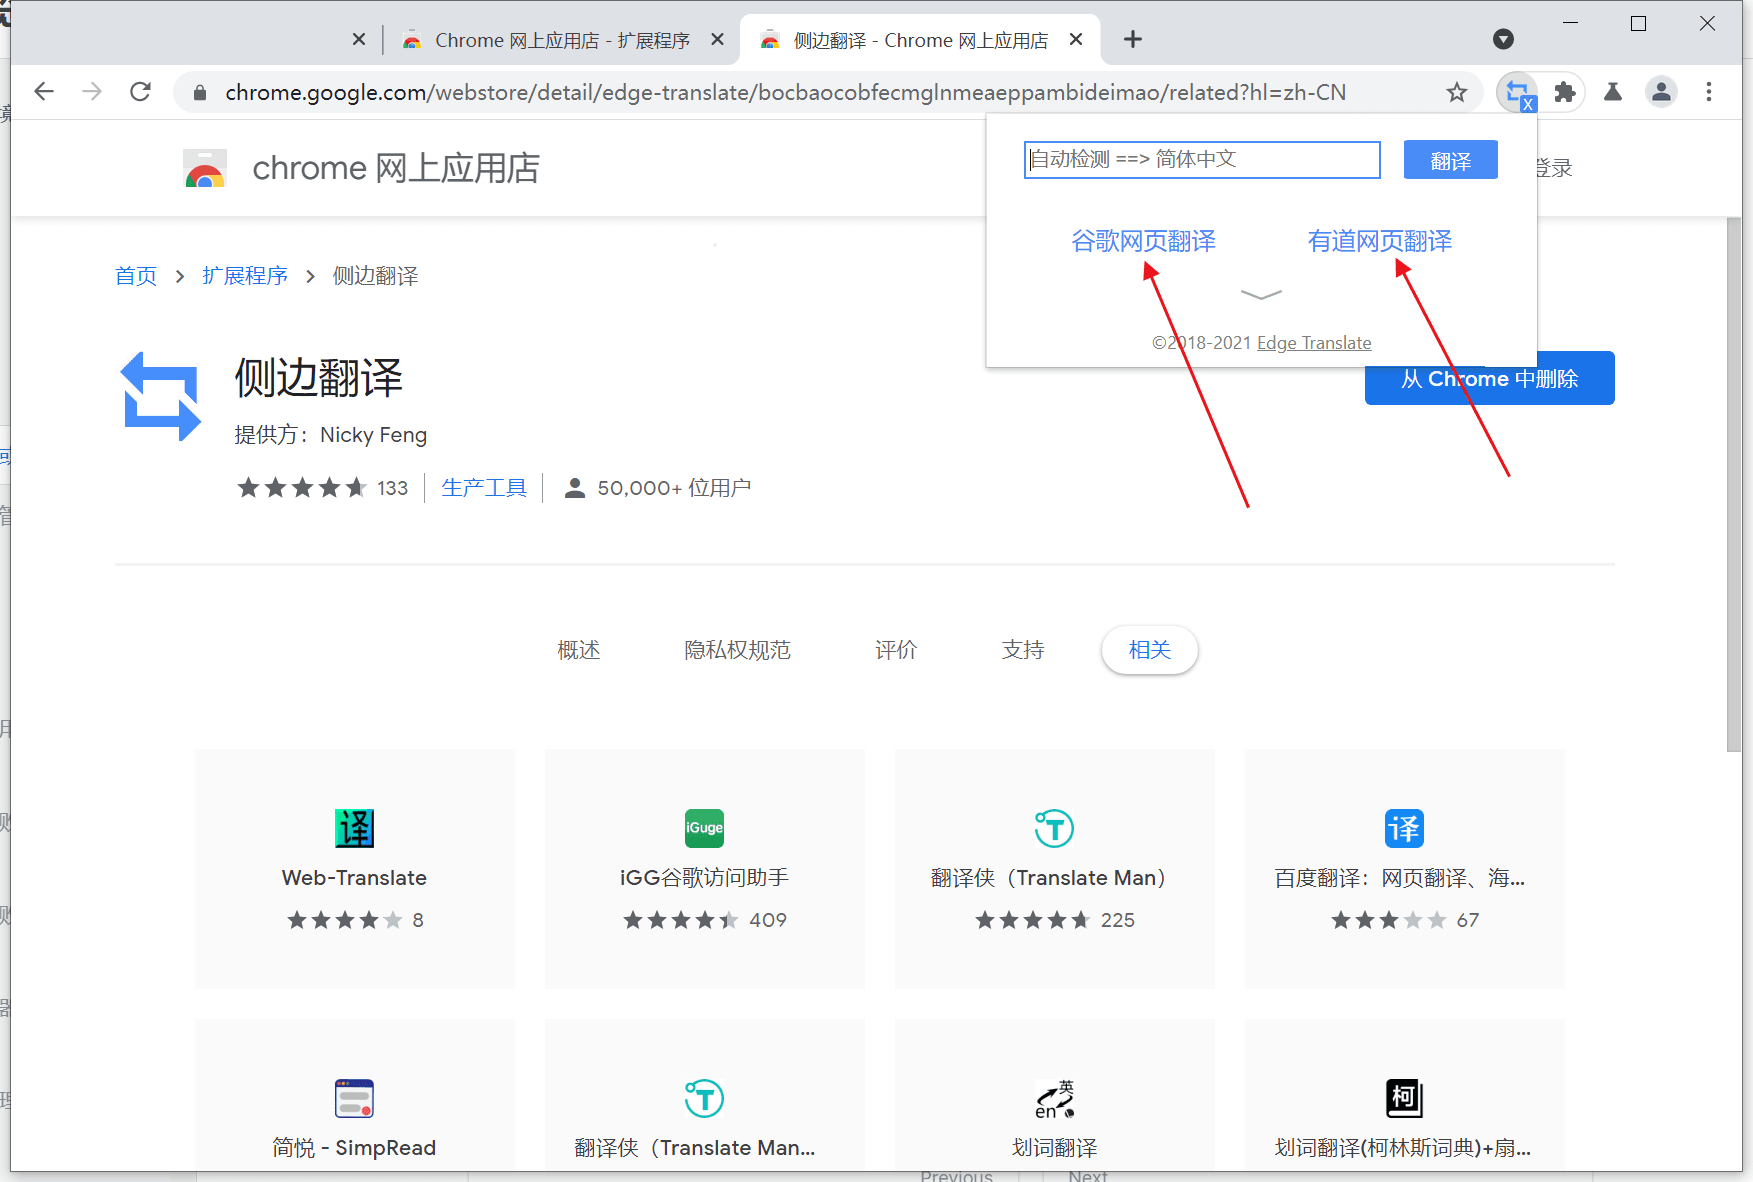
Task: Switch to the 概述 tab
Action: [x=579, y=650]
